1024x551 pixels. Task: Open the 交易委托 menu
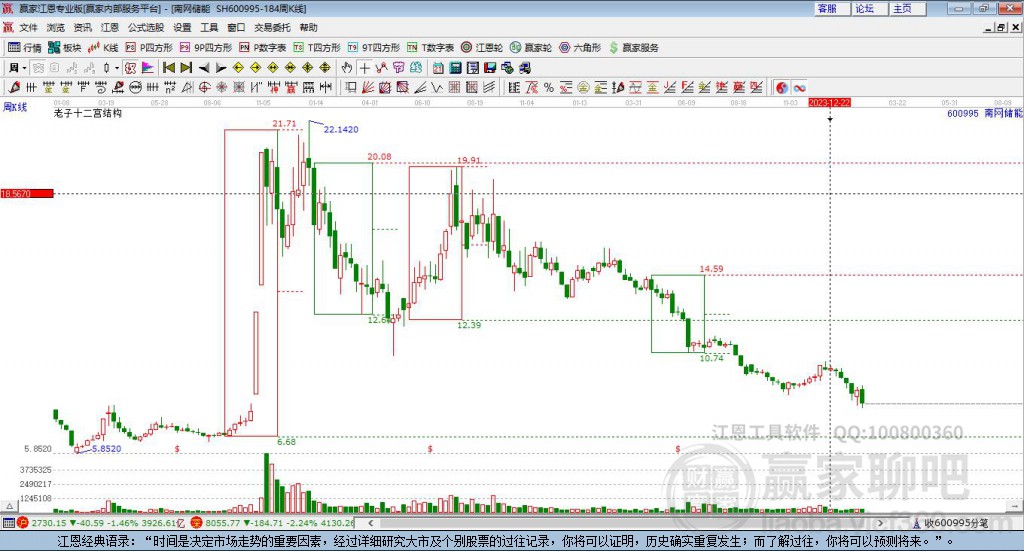pyautogui.click(x=272, y=27)
